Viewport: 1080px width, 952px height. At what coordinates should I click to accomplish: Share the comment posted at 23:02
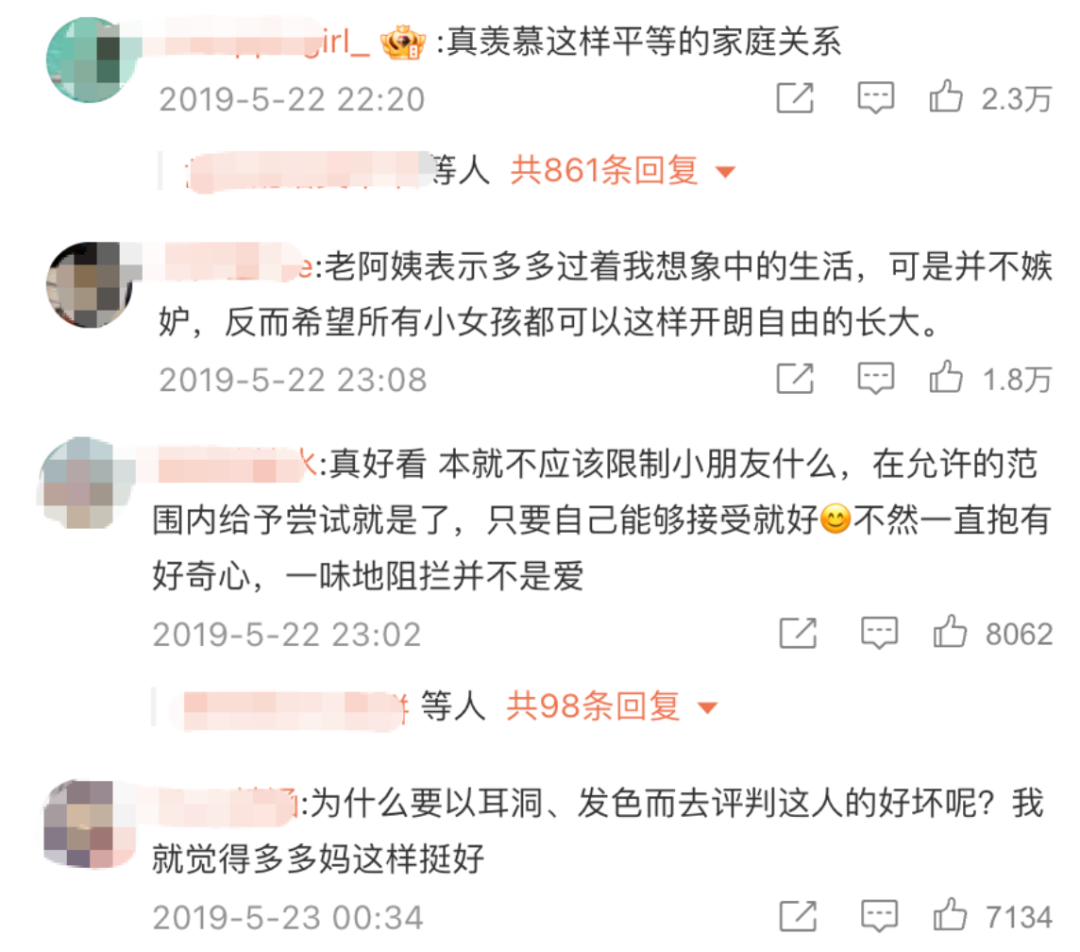point(798,632)
